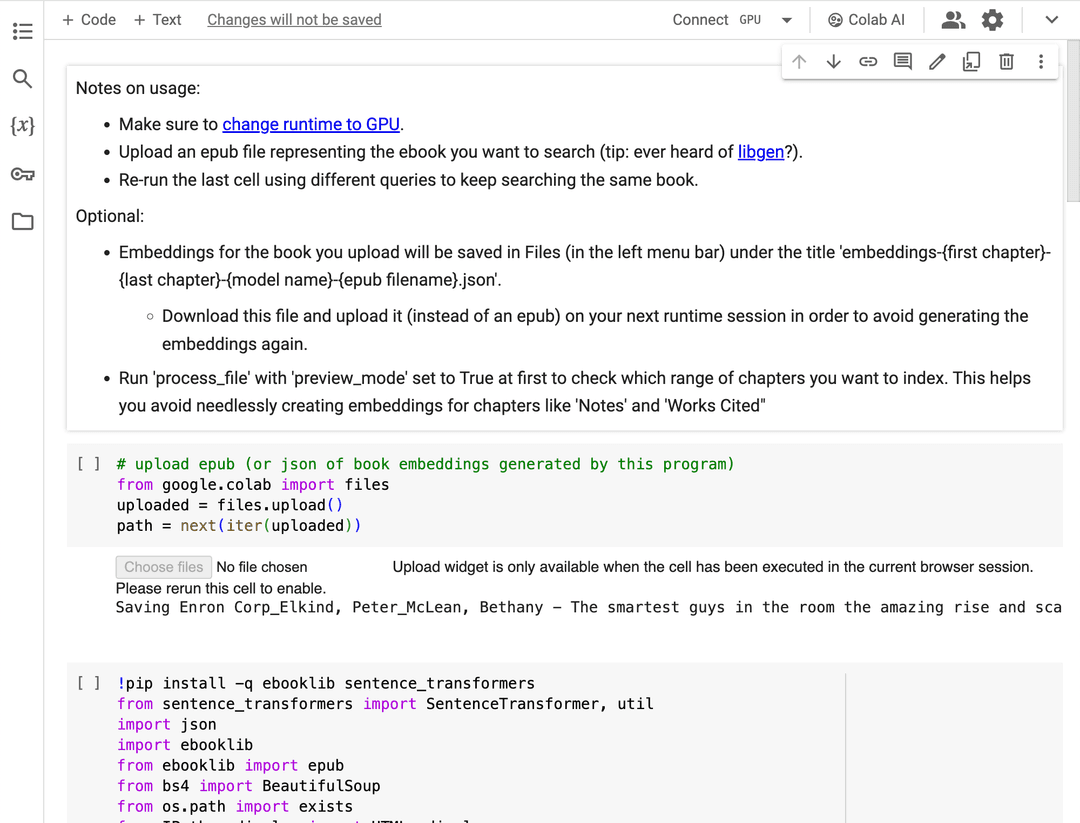
Task: Open more cell actions menu
Action: click(x=1041, y=62)
